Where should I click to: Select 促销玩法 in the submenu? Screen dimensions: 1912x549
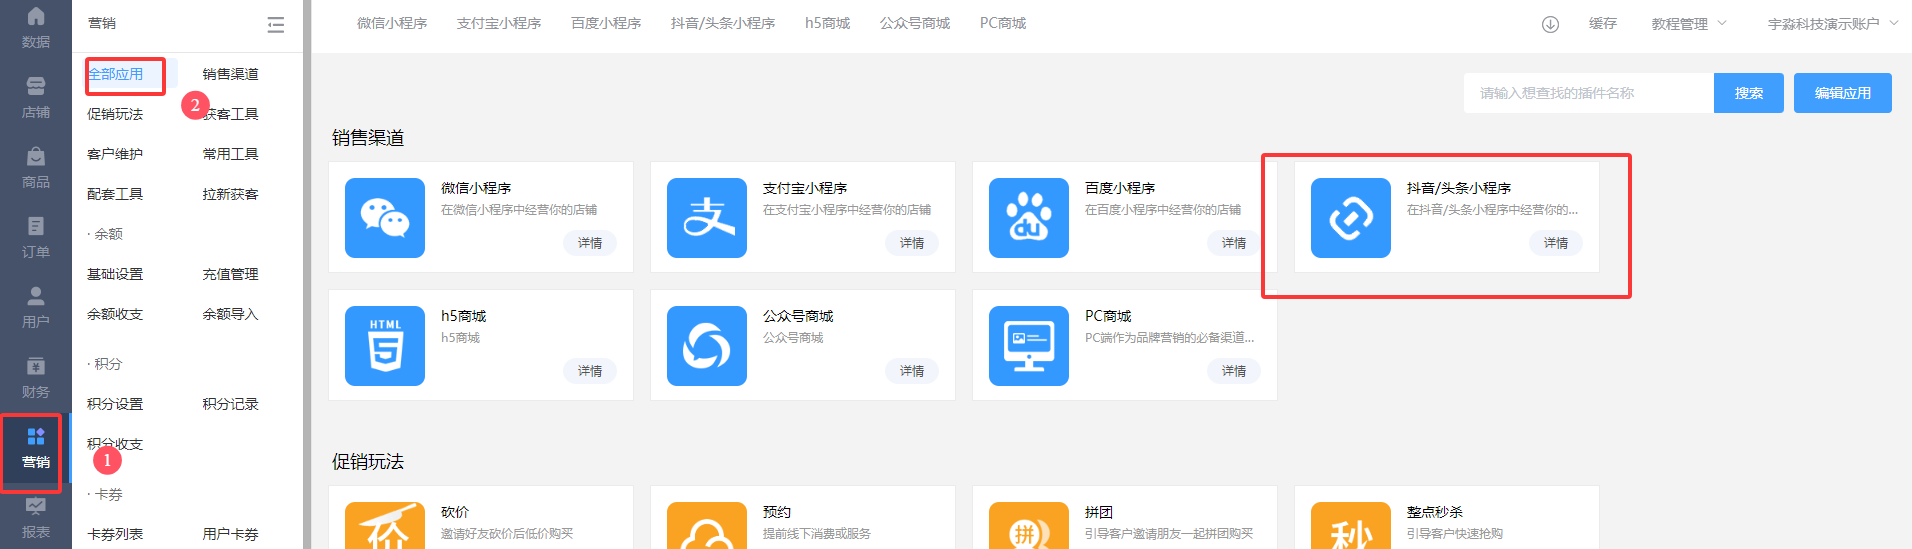(x=115, y=114)
